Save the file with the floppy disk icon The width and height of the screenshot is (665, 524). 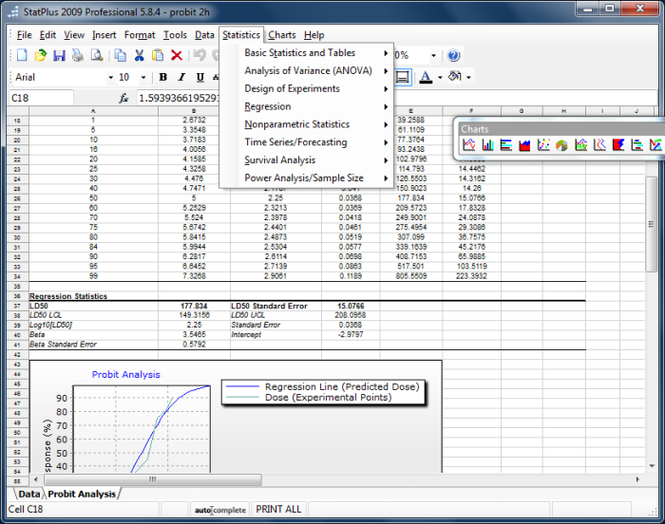click(59, 55)
